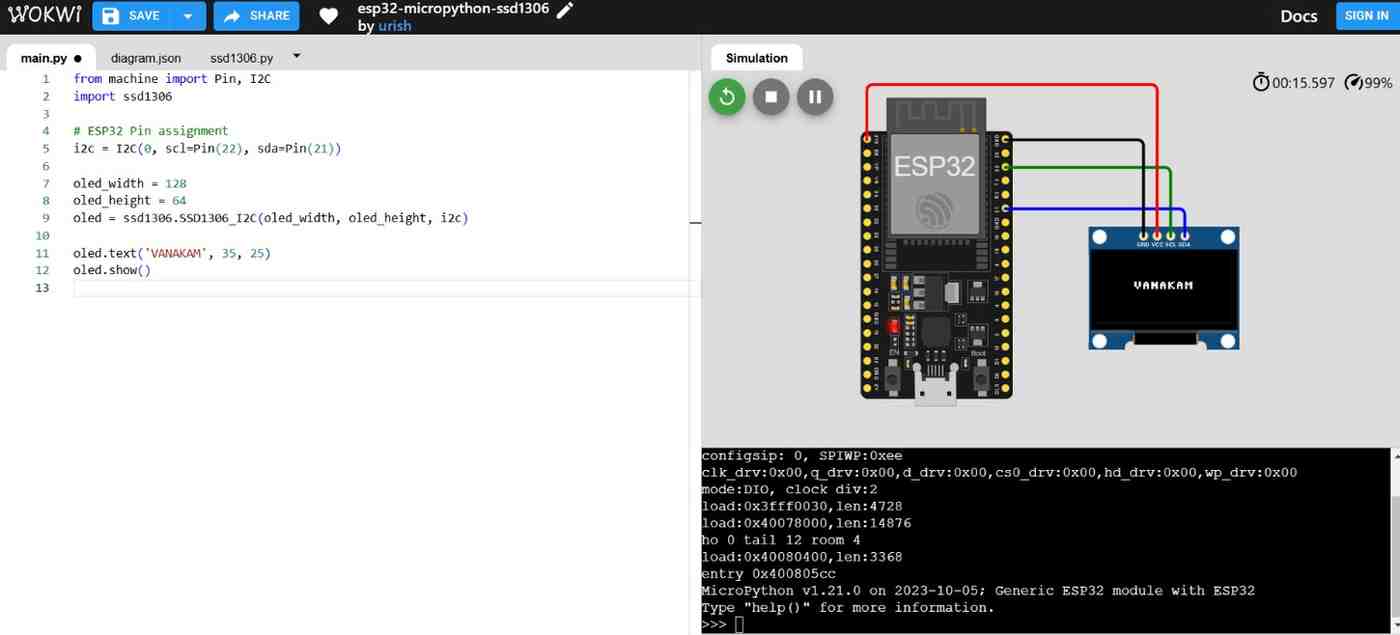
Task: Open the dropdown arrow beside SAVE
Action: pyautogui.click(x=188, y=16)
